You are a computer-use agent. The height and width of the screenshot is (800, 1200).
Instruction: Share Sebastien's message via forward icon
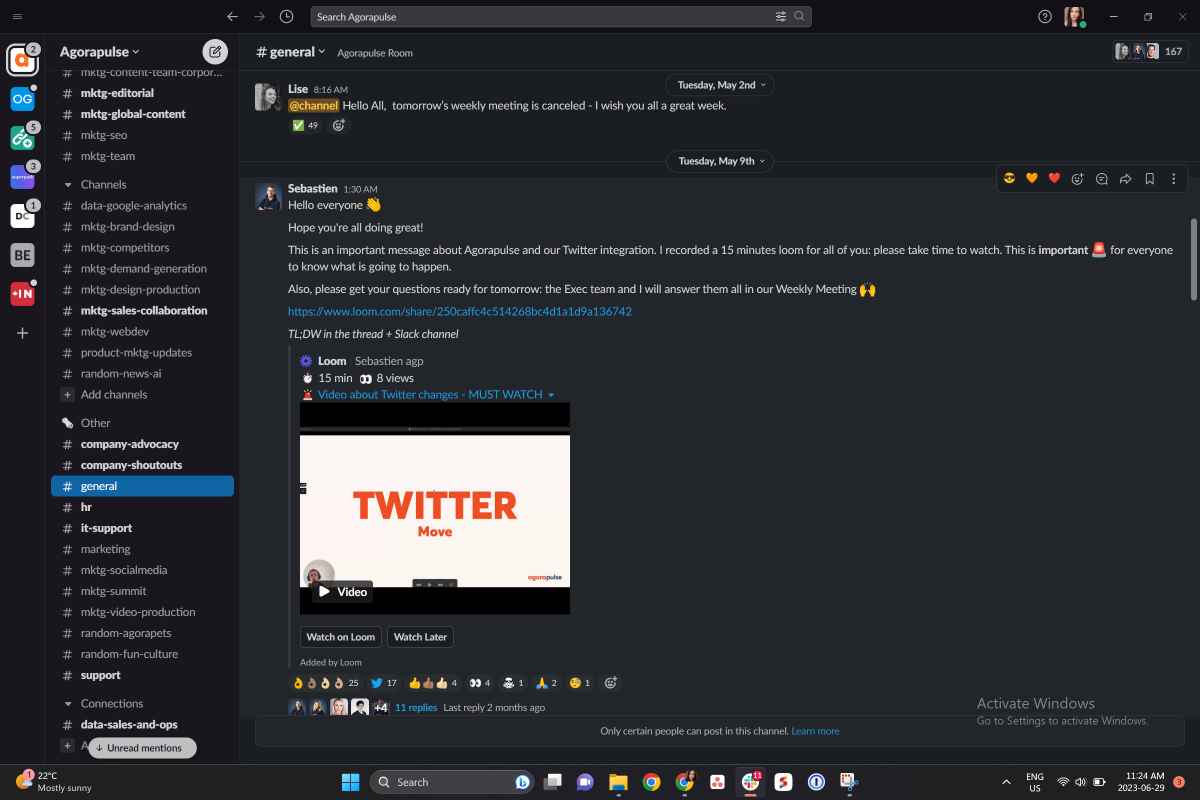click(x=1125, y=179)
